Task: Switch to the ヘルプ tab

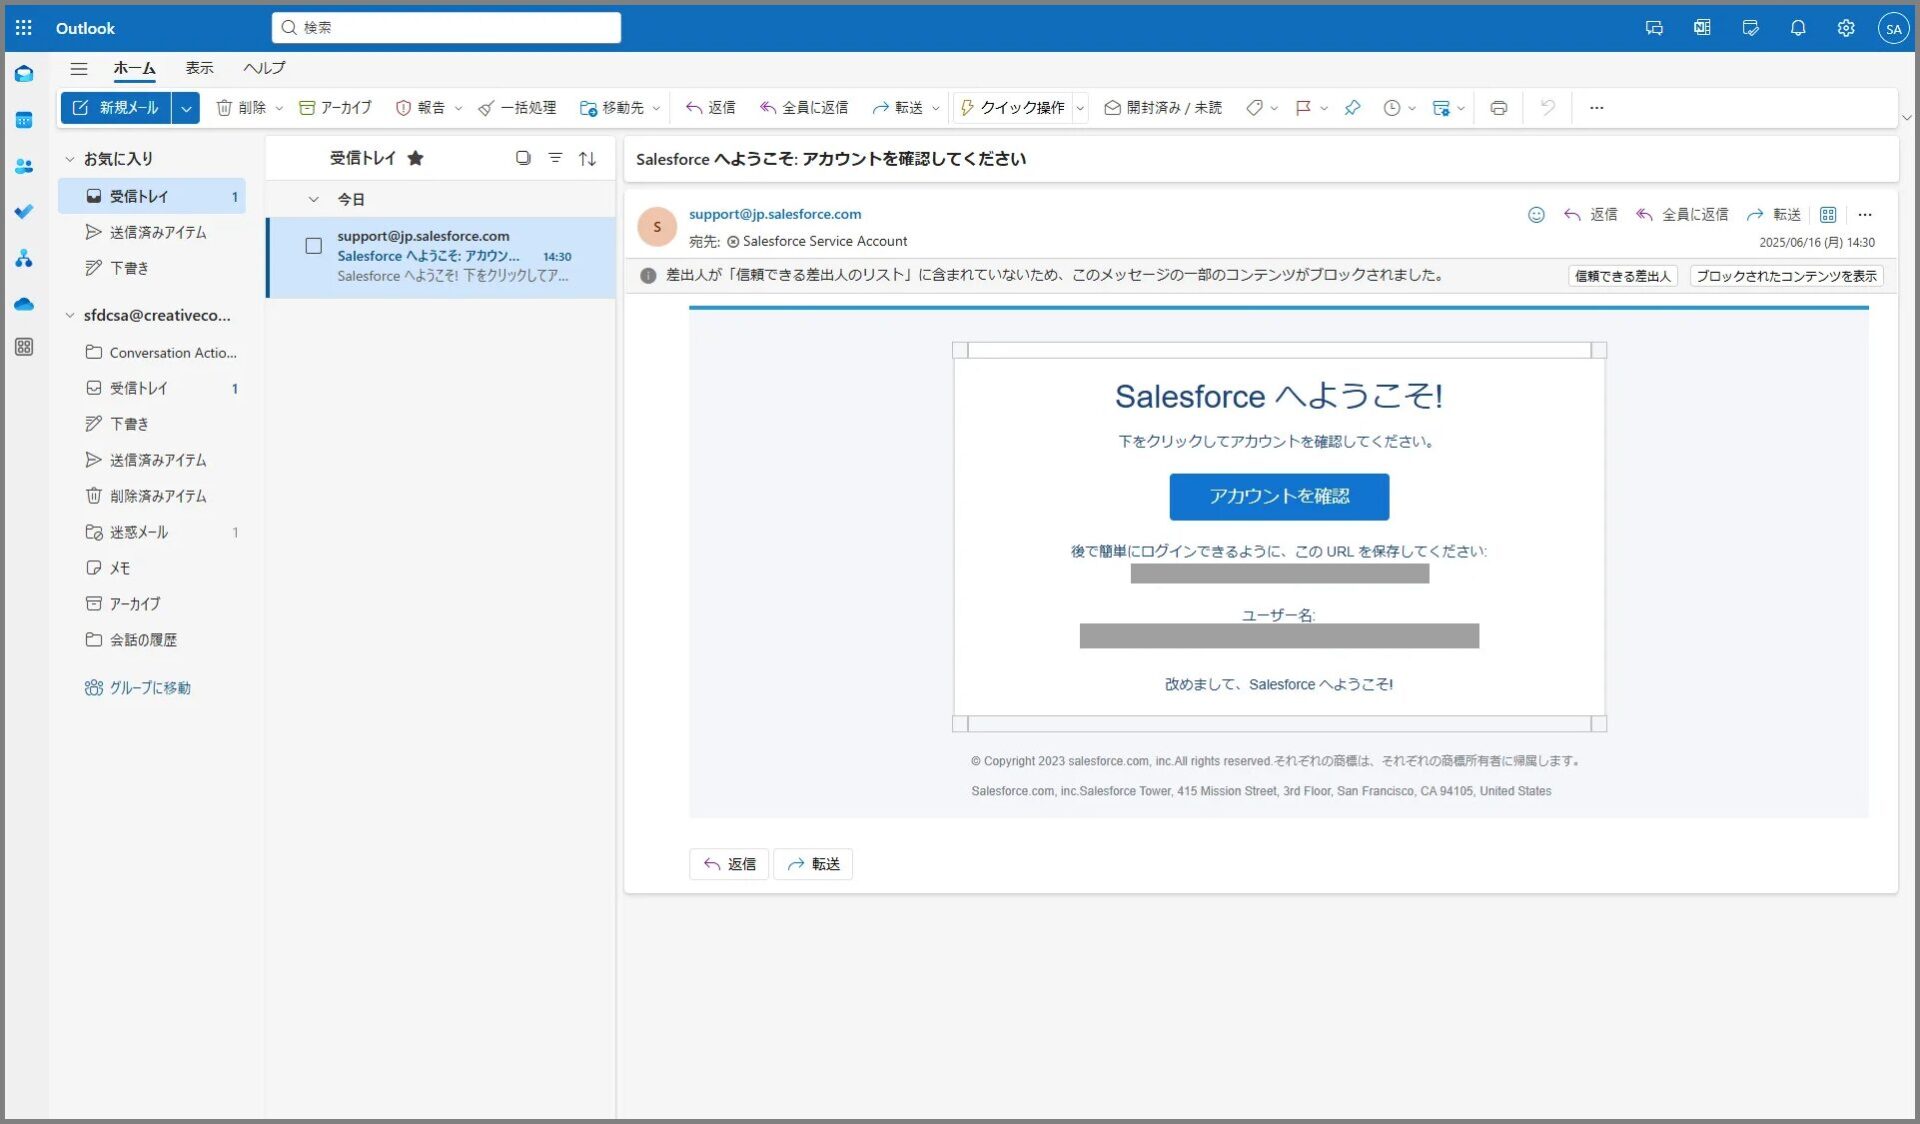Action: (264, 68)
